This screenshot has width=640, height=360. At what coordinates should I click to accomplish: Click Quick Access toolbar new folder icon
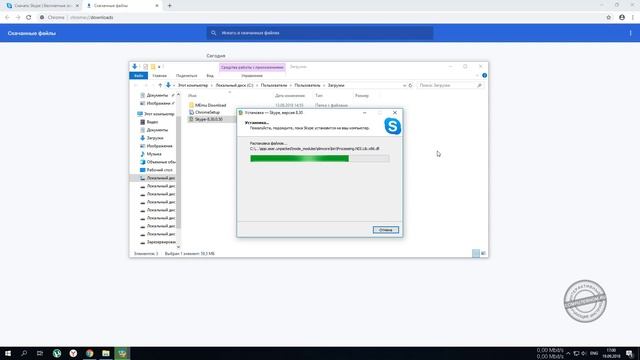(153, 67)
